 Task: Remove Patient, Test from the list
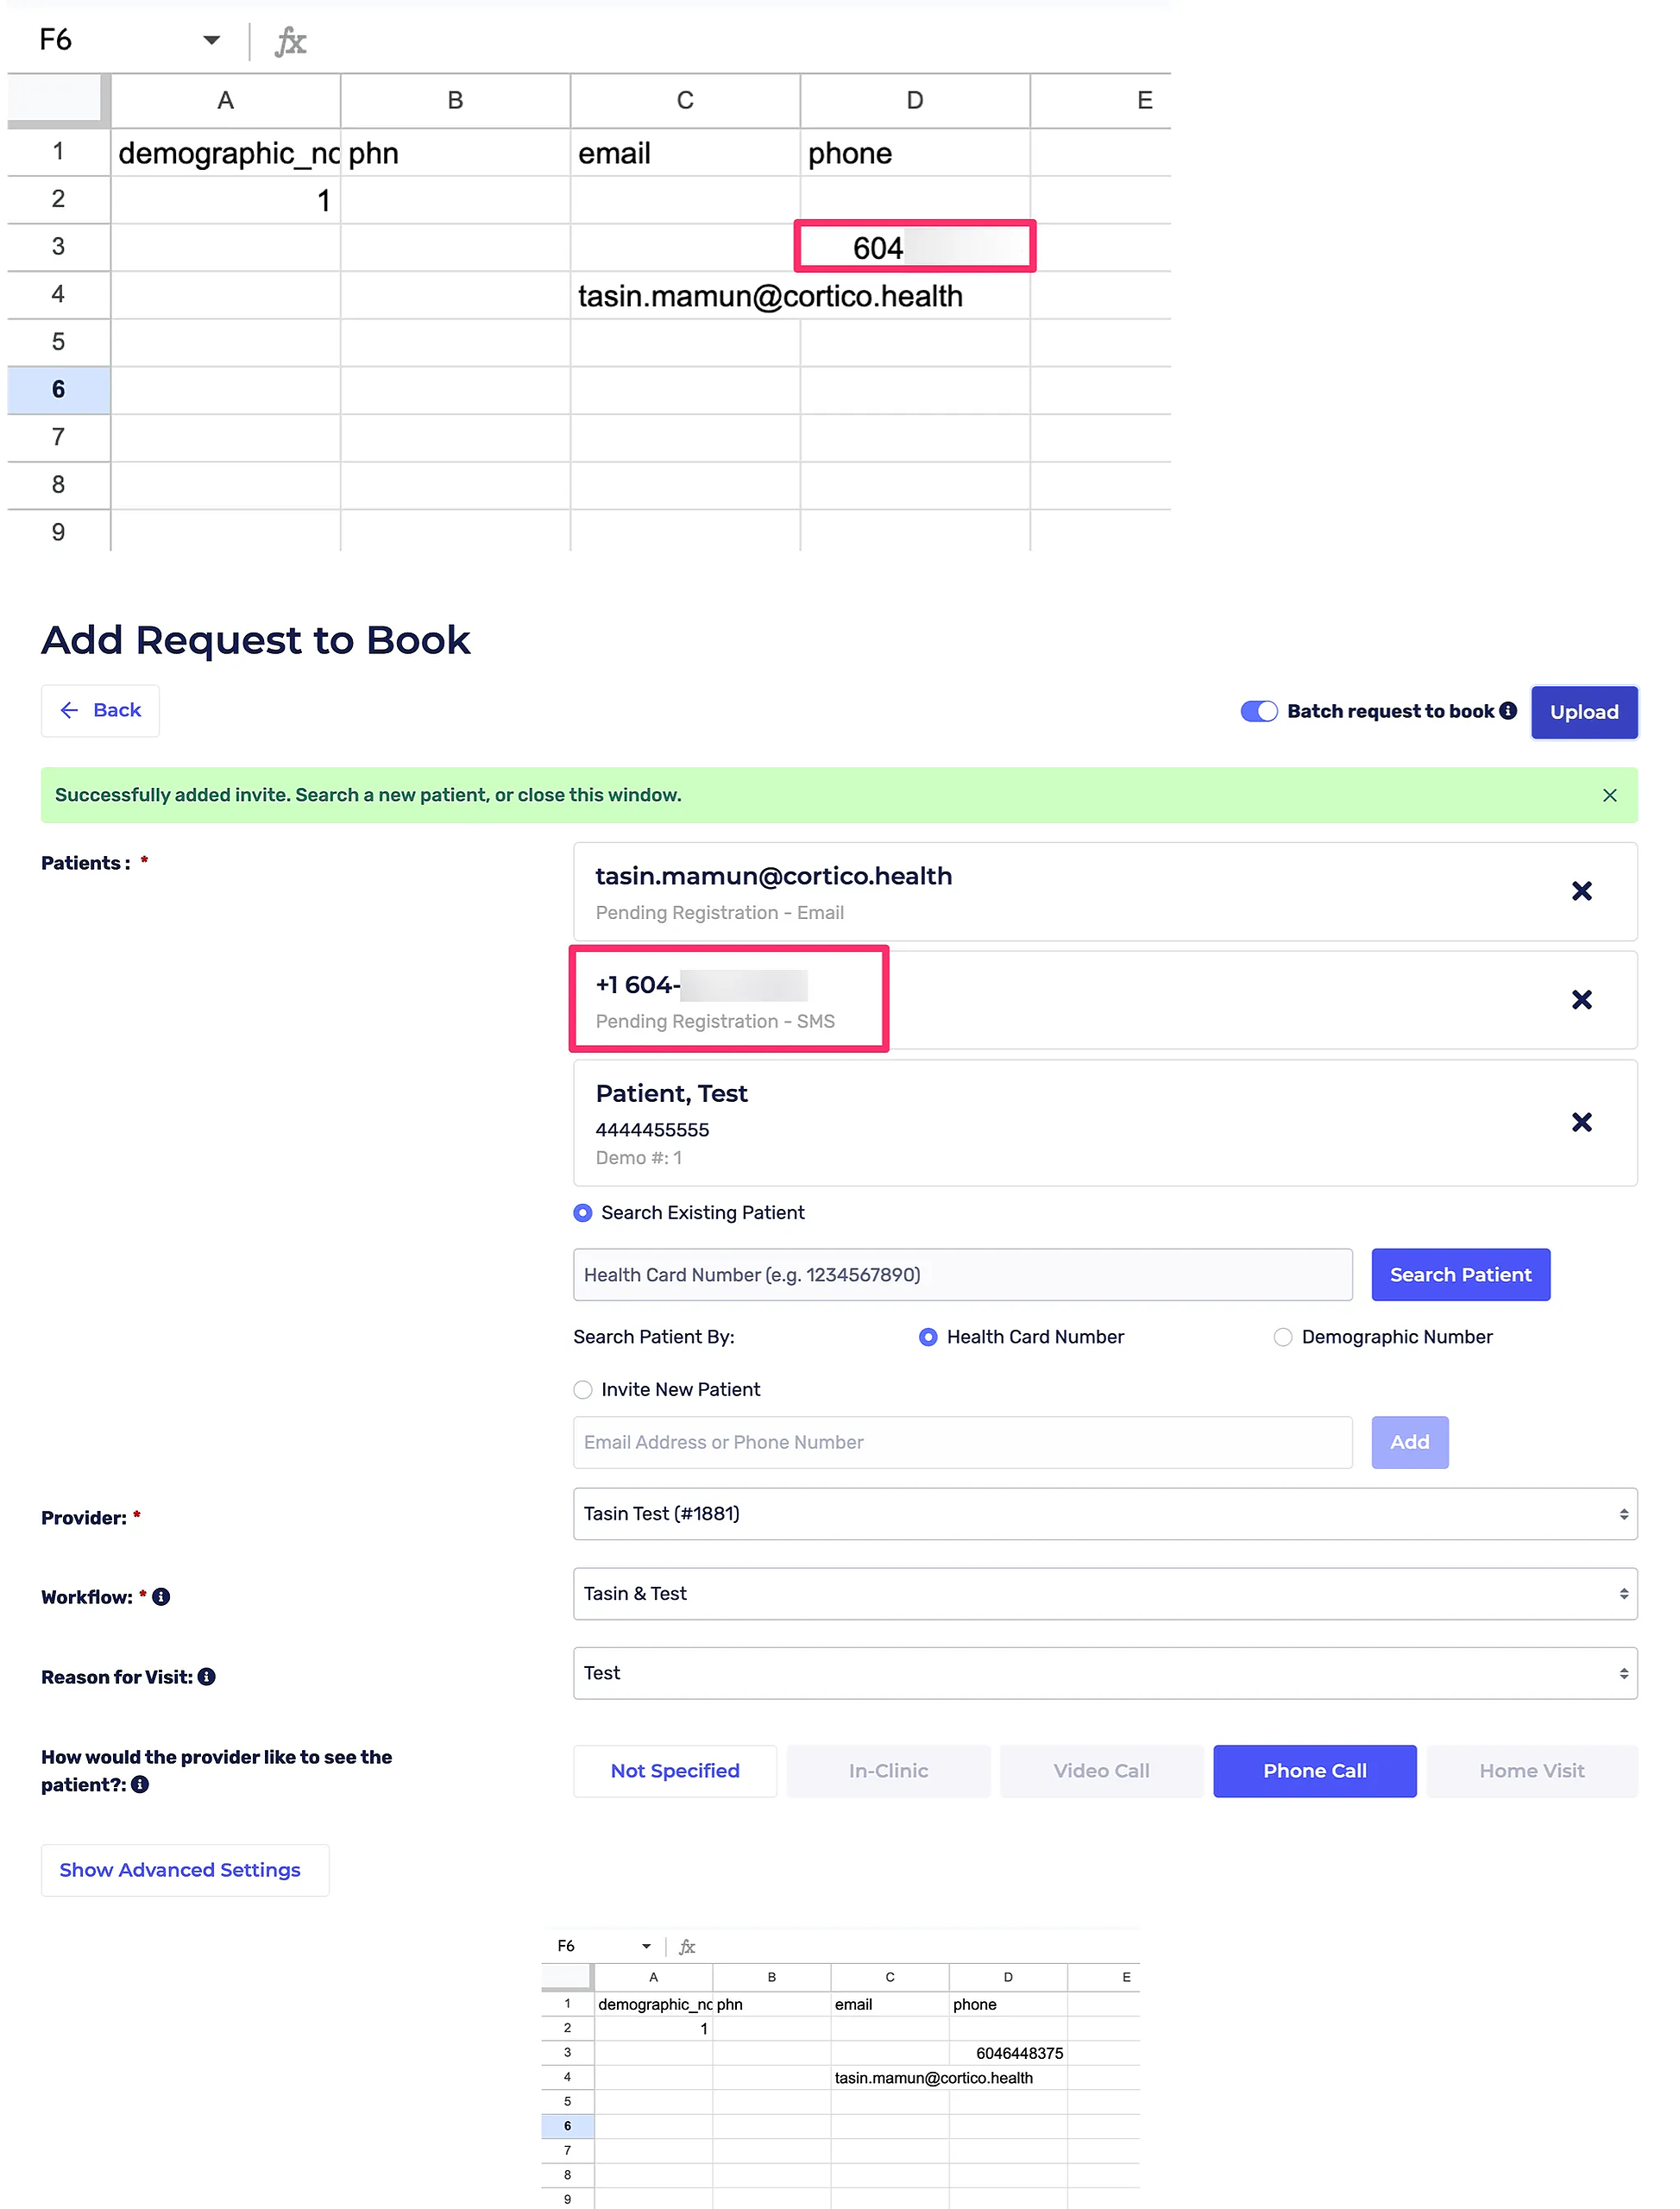pyautogui.click(x=1581, y=1122)
